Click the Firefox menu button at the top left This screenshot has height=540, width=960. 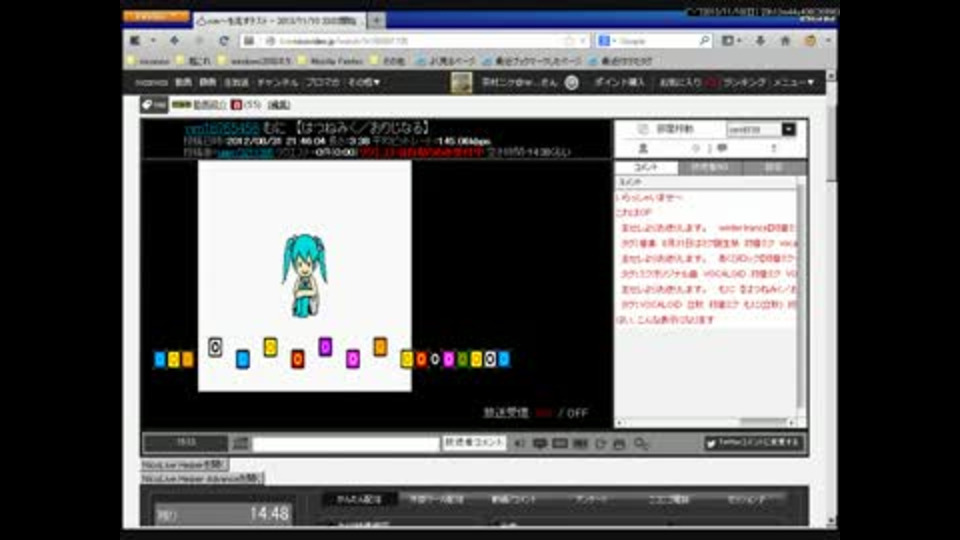(156, 17)
